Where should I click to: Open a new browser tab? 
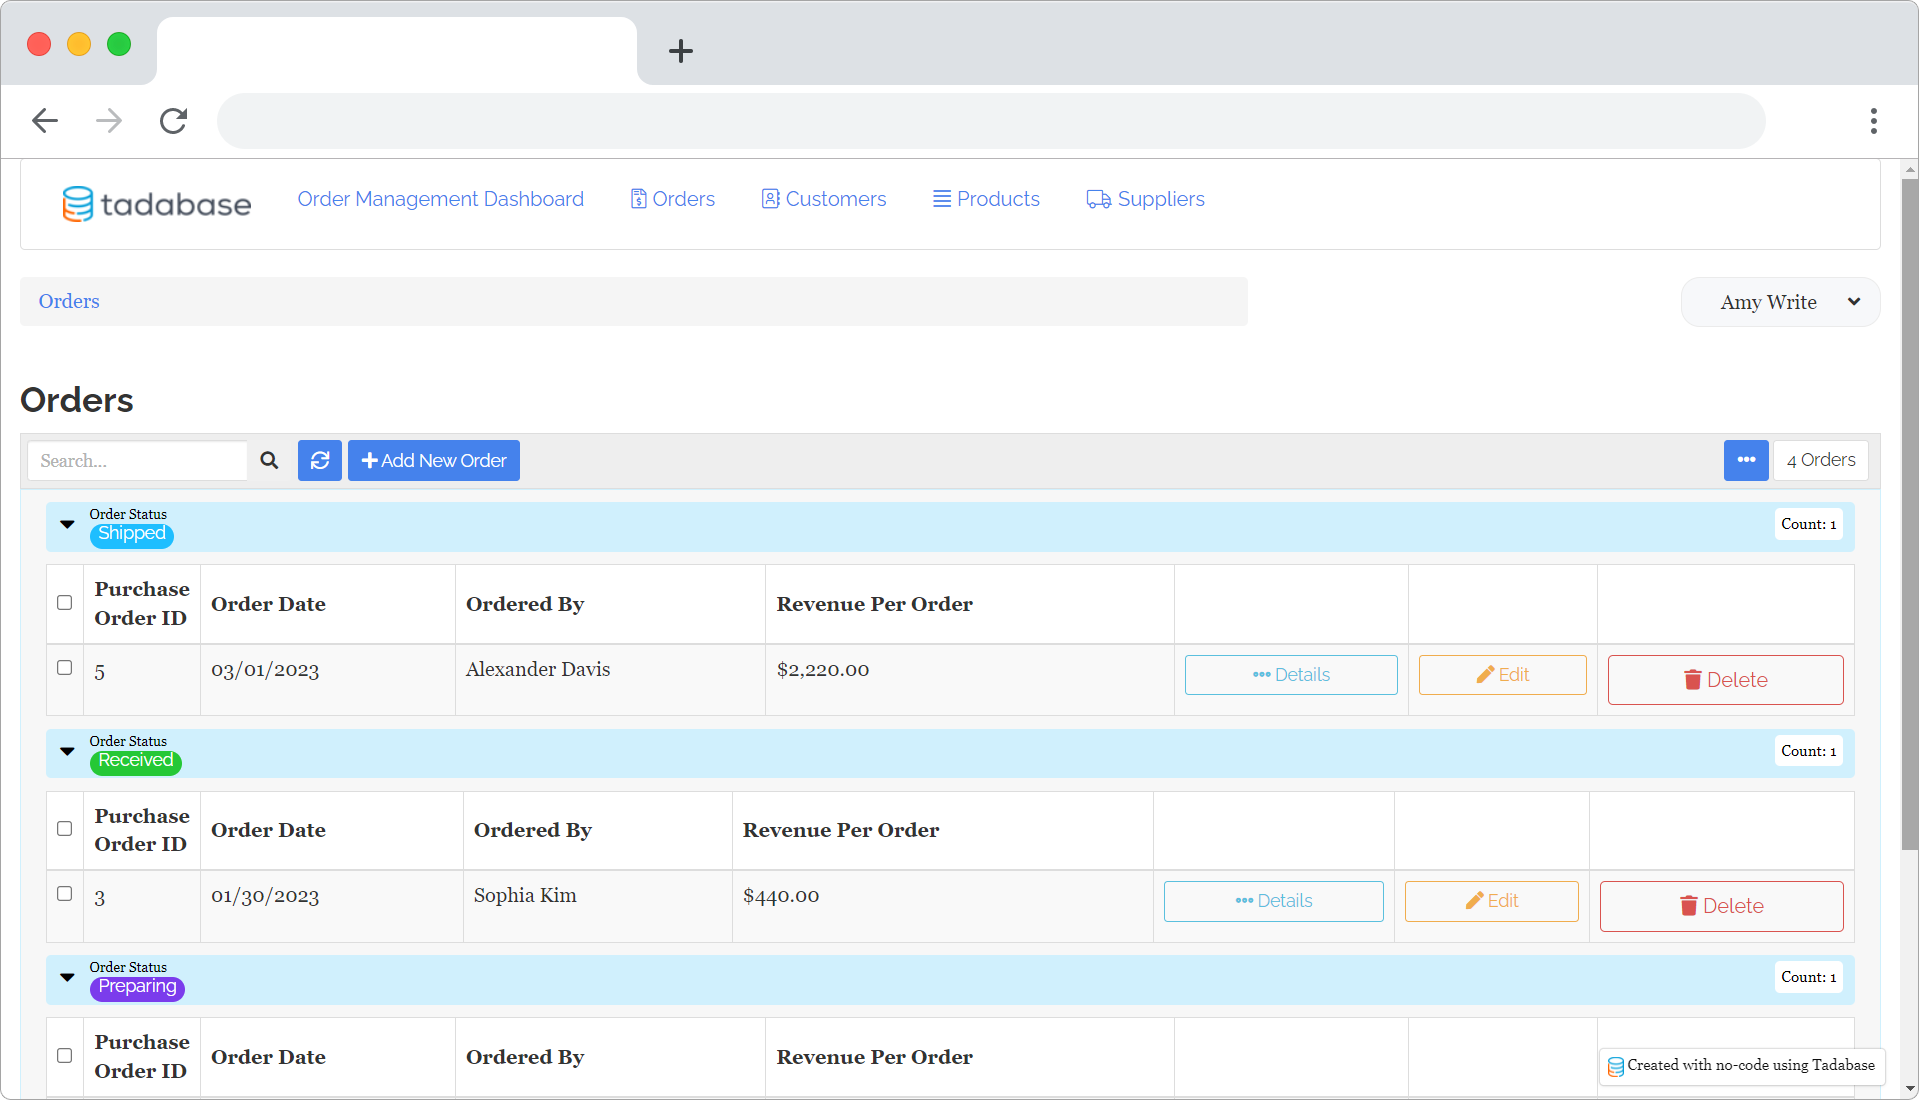[x=681, y=51]
